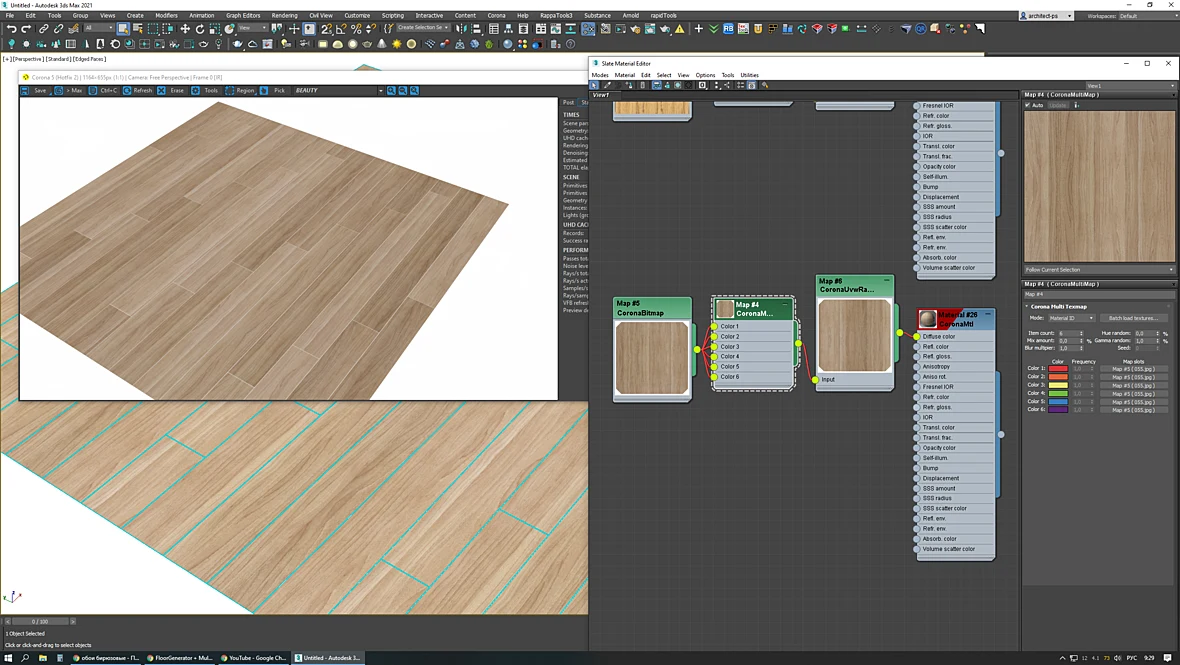Open the Rendering menu

pos(284,15)
